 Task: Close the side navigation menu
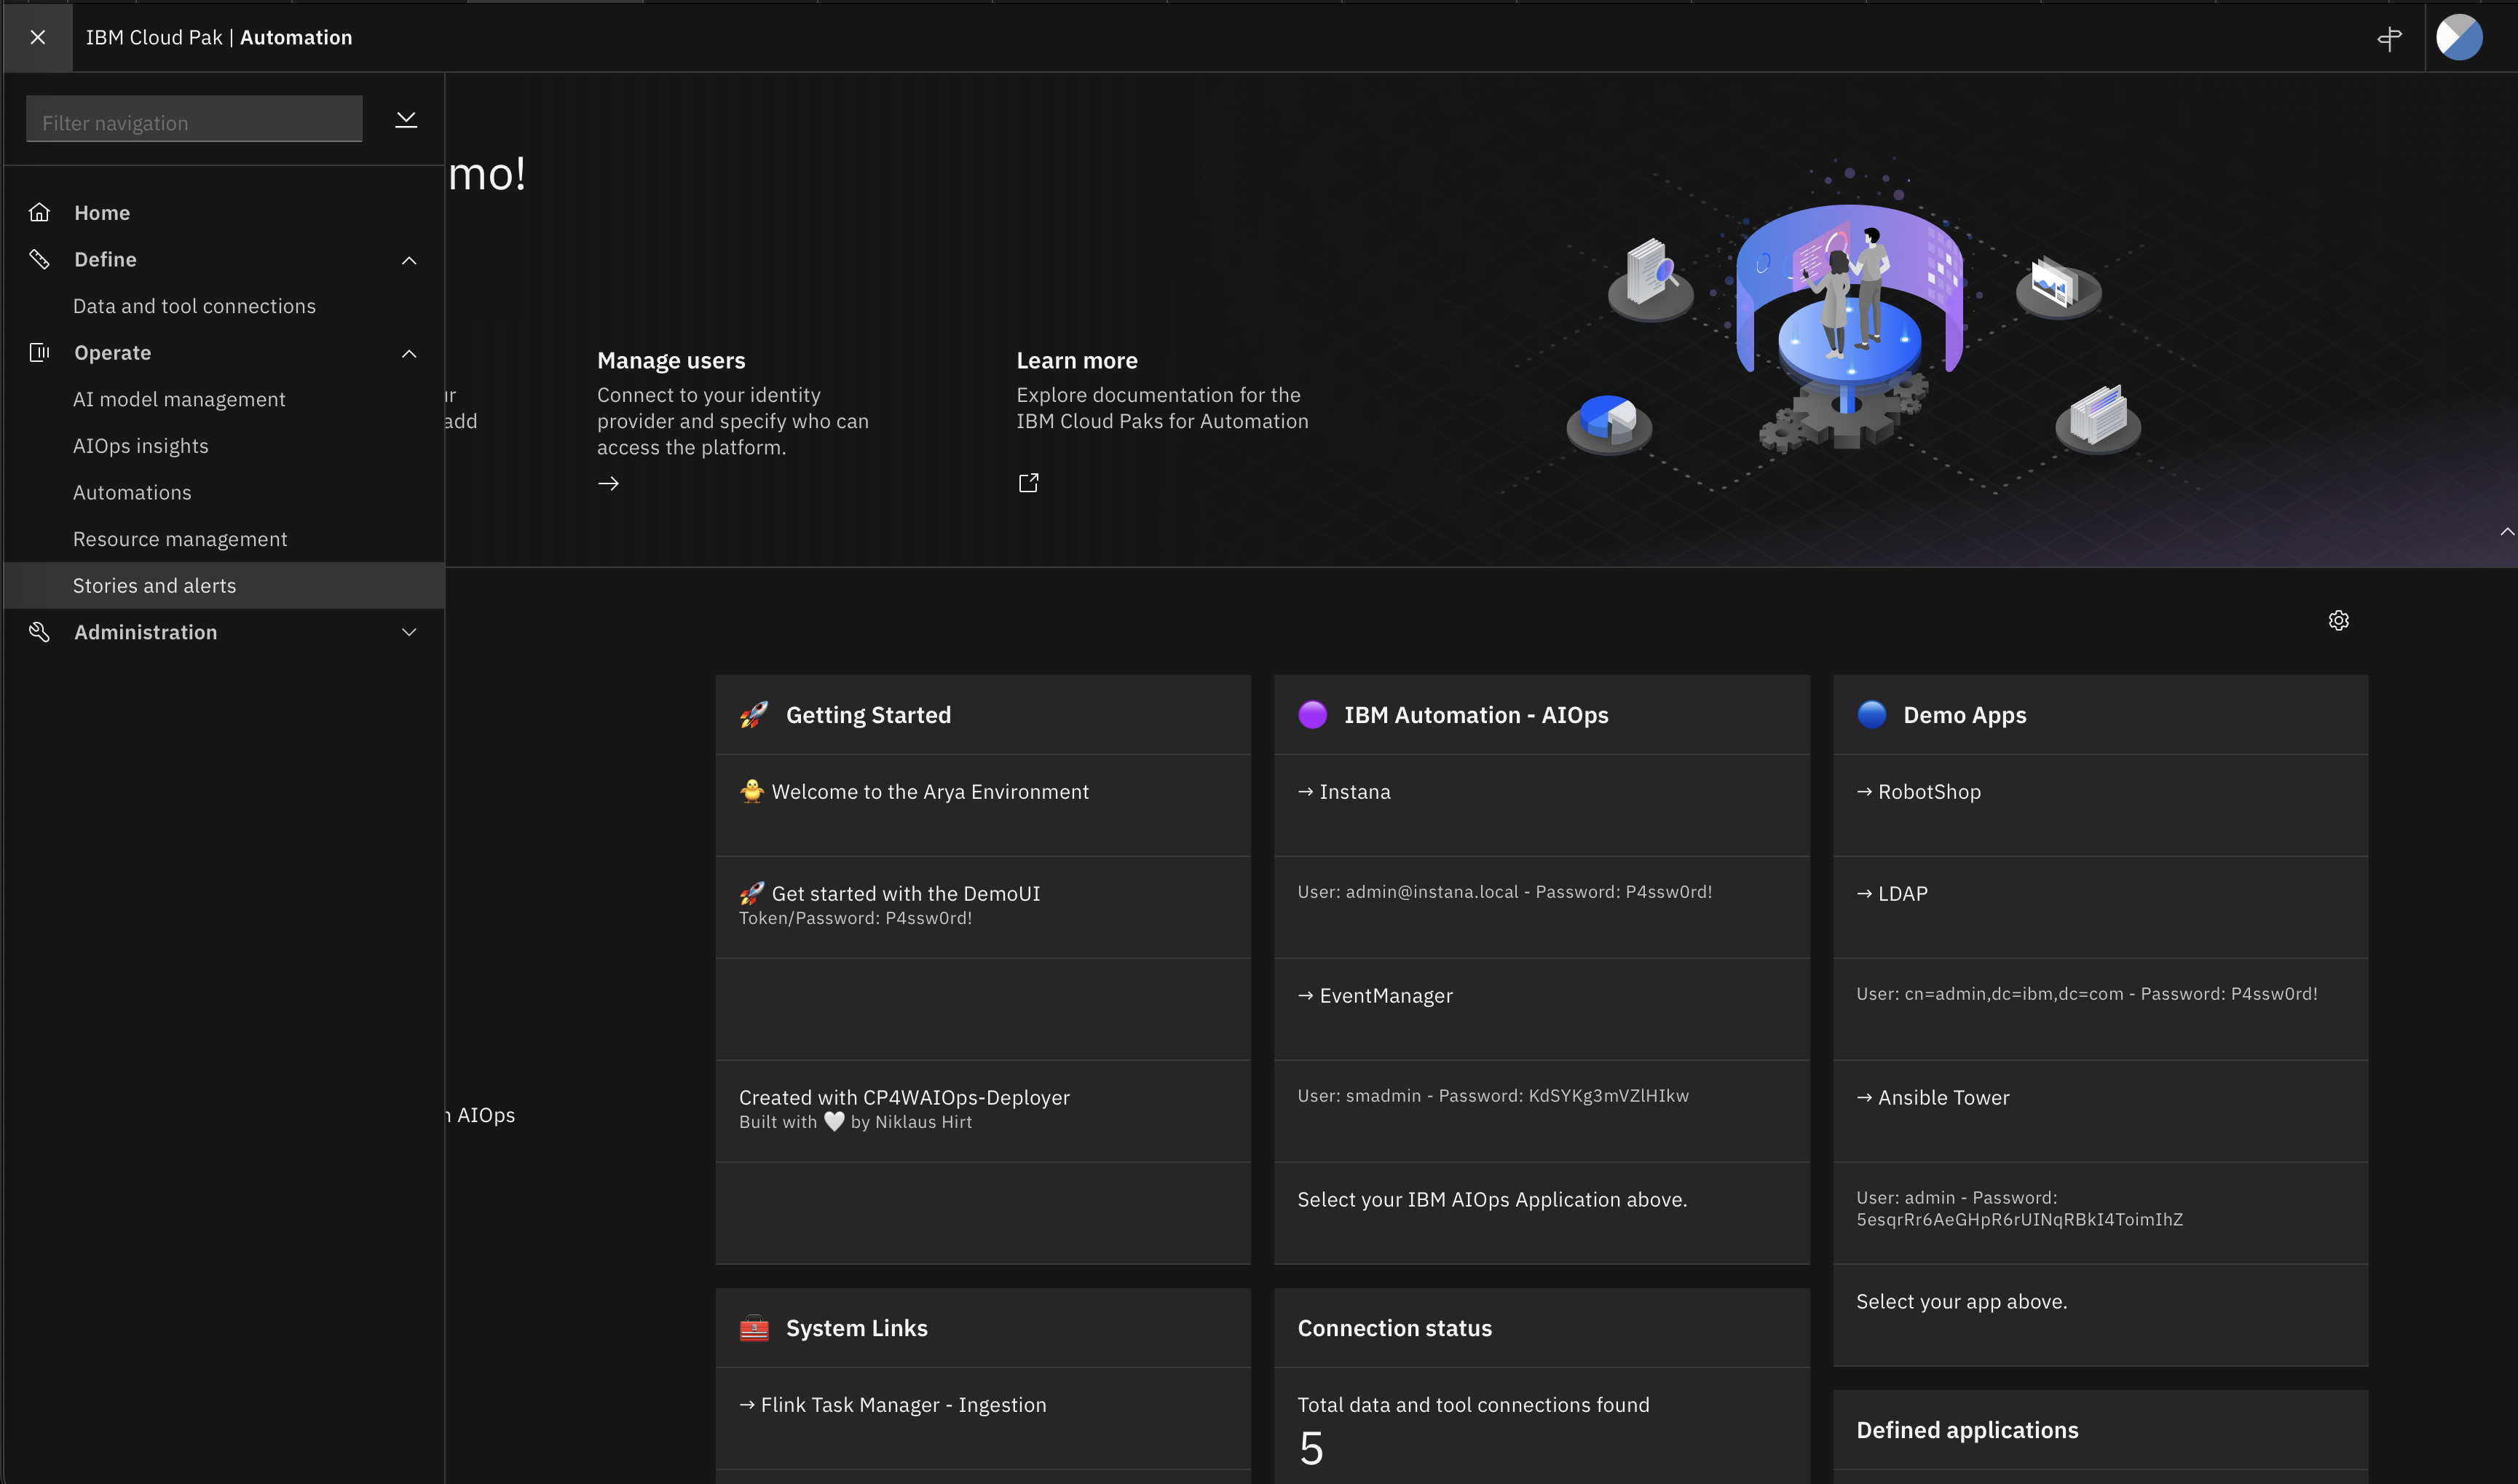(x=37, y=37)
